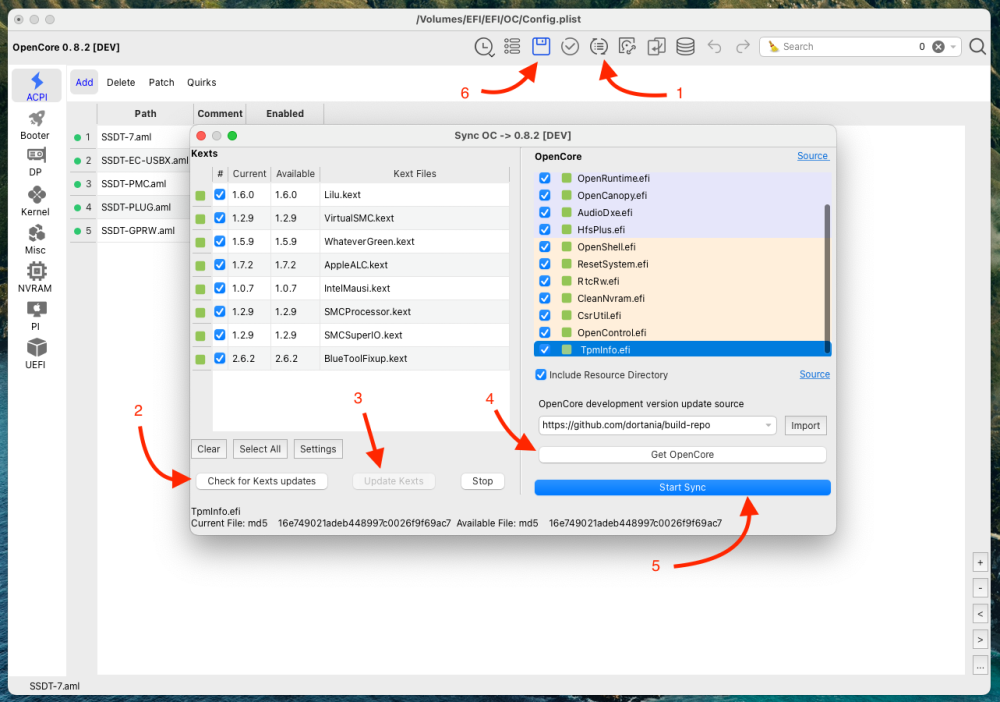Screen dimensions: 1000x702
Task: Open the Kernel section in the sidebar
Action: click(x=35, y=200)
